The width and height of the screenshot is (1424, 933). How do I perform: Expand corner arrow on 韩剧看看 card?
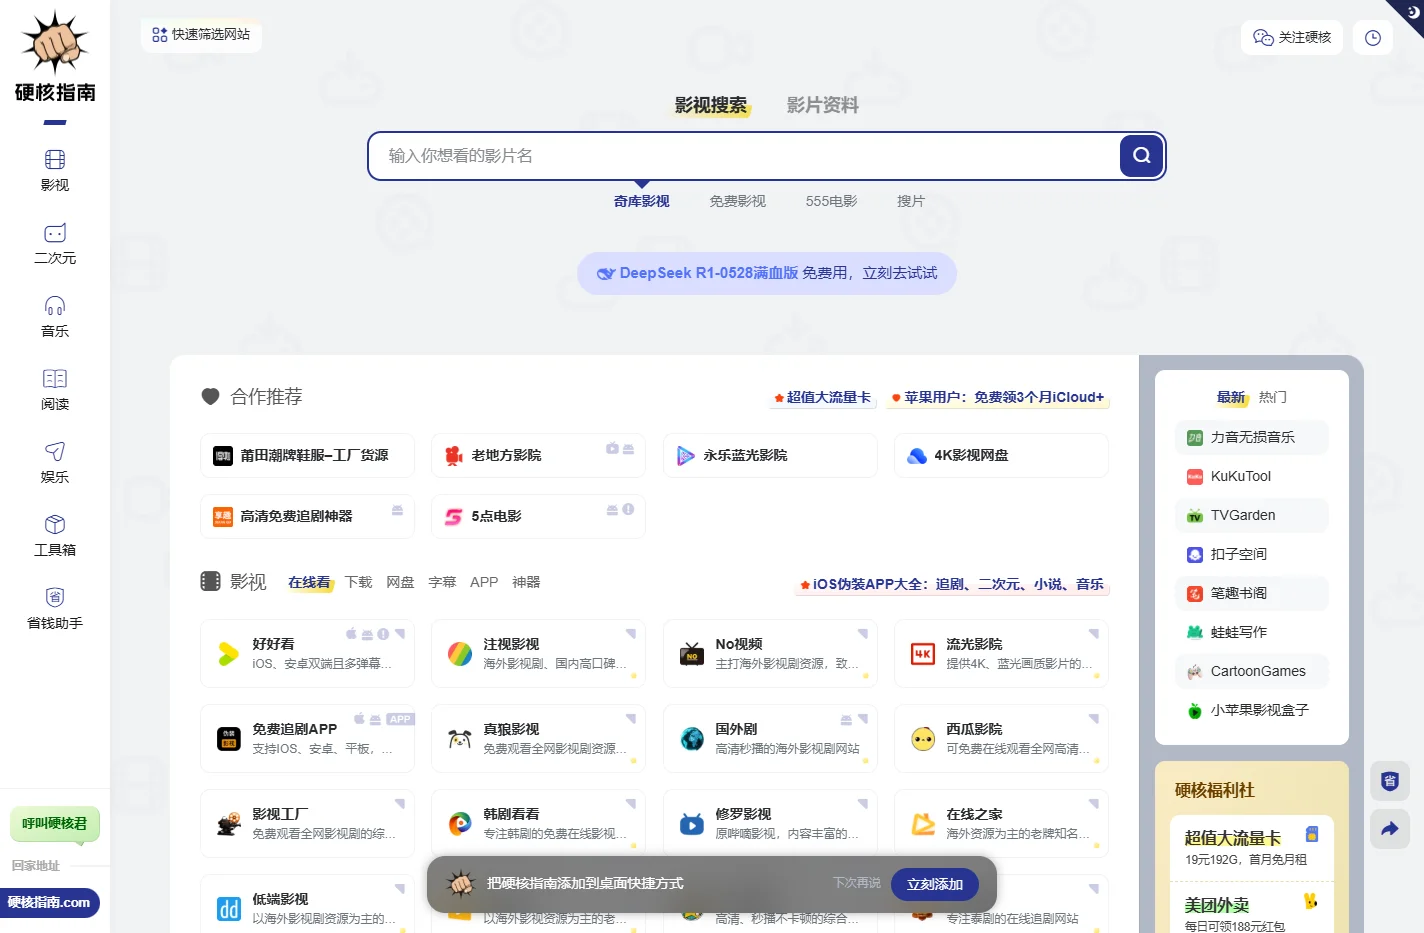point(631,804)
